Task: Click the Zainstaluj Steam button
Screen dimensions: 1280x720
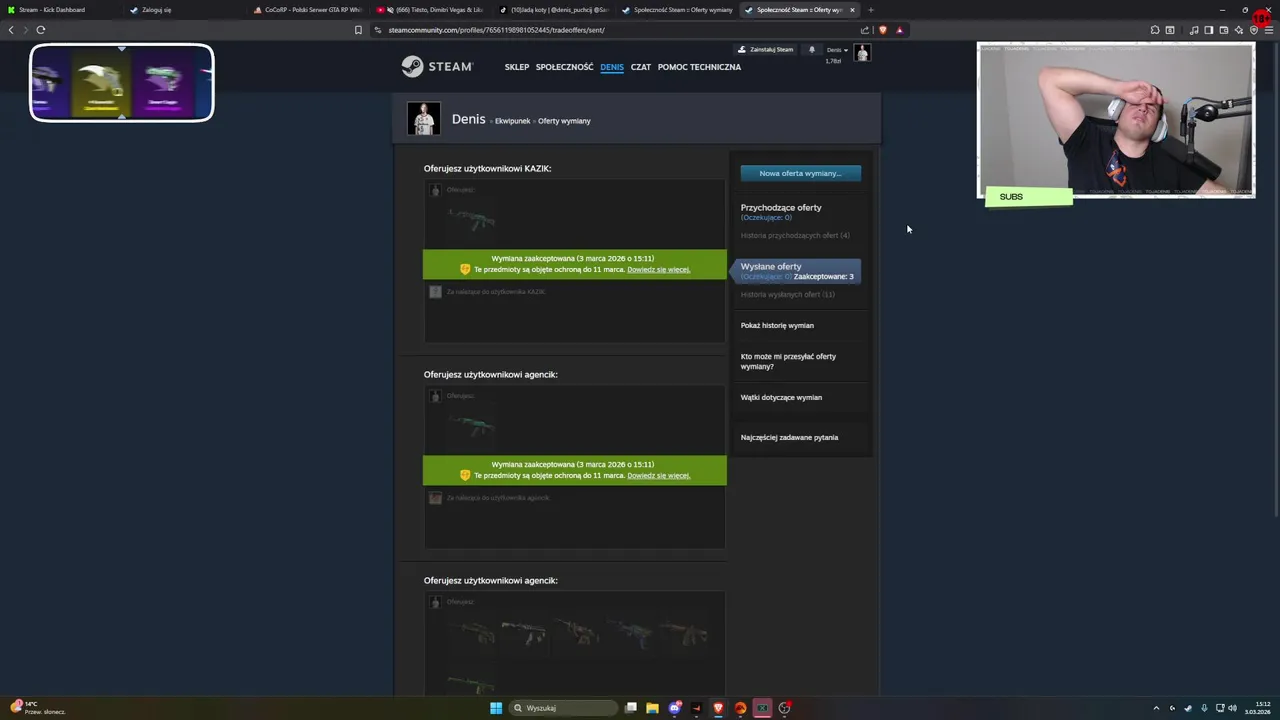Action: [765, 50]
